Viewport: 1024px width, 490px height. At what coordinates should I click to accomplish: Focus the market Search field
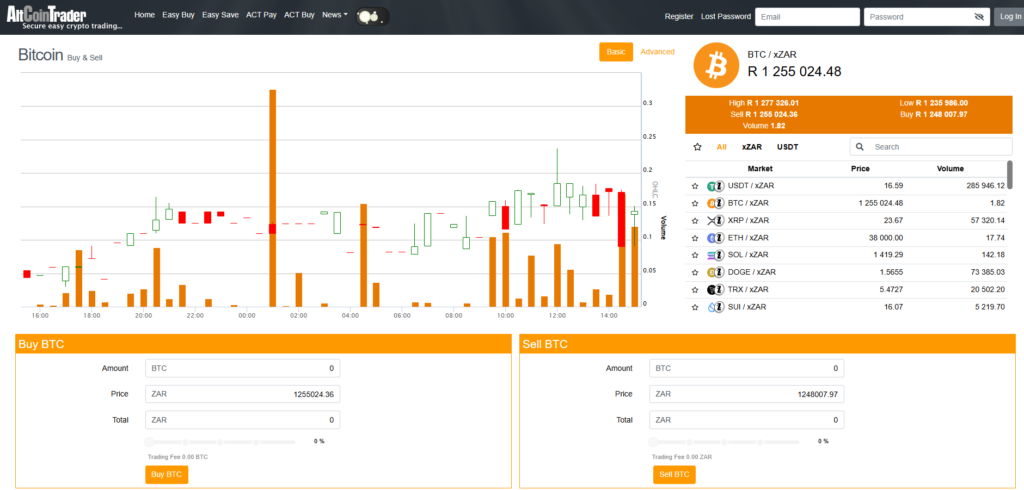click(933, 147)
